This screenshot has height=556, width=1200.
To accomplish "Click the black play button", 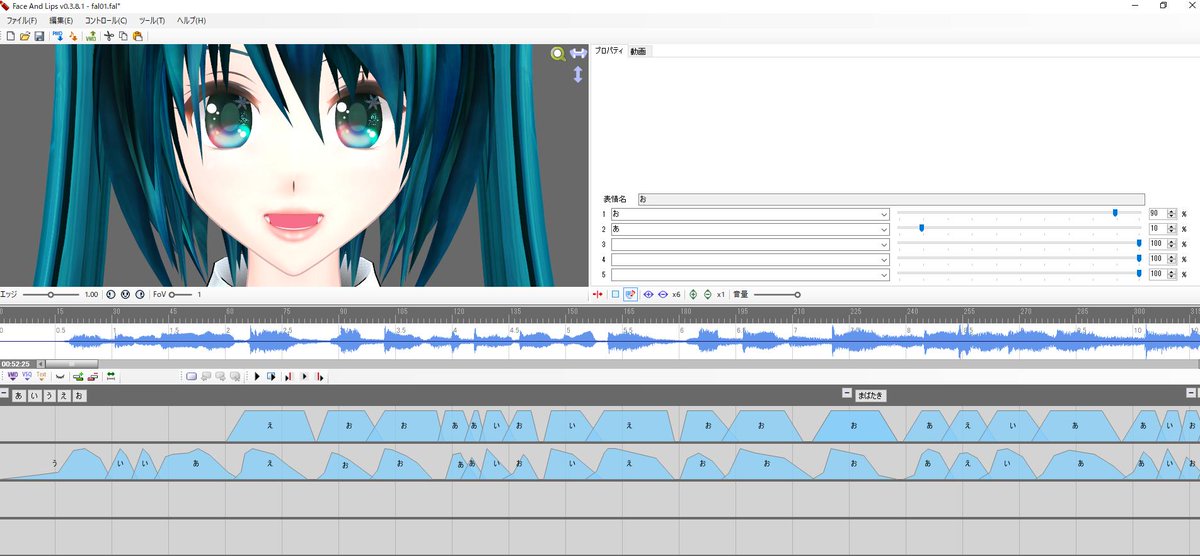I will coord(257,377).
